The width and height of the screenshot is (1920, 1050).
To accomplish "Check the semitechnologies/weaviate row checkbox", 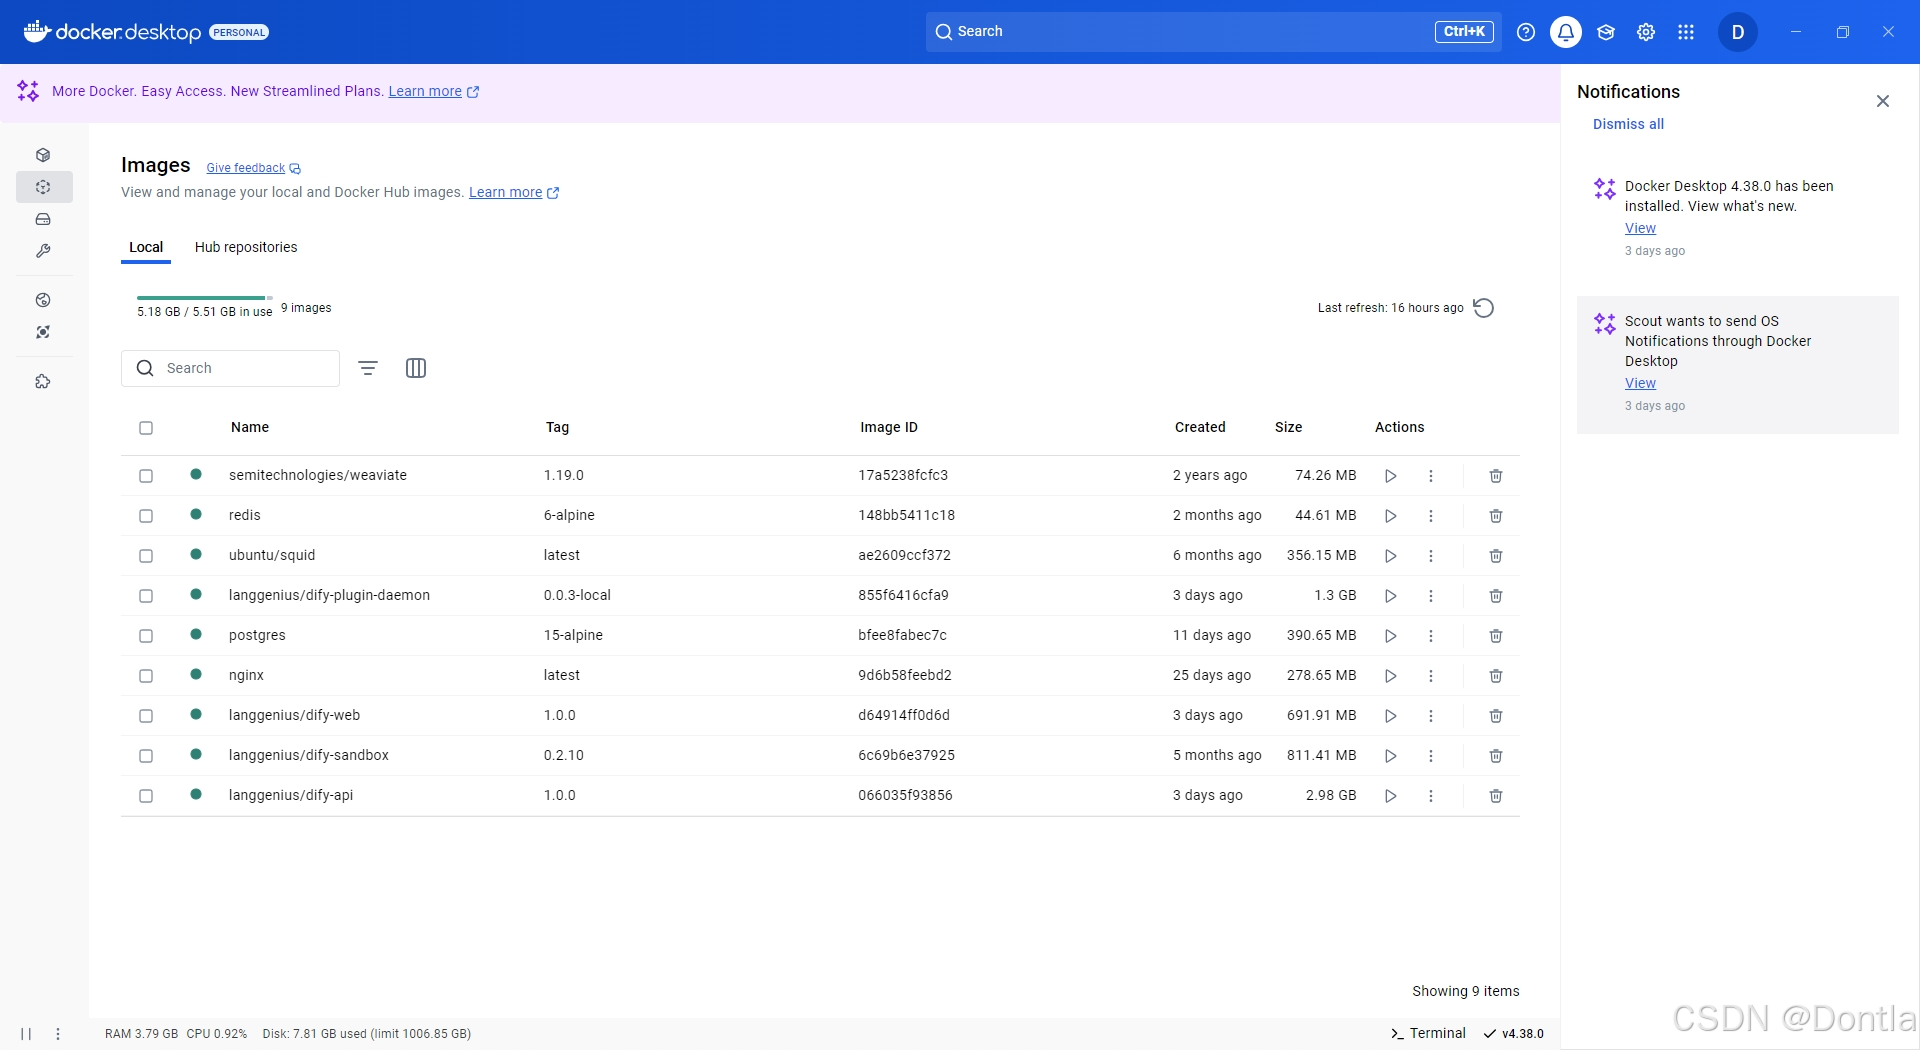I will (x=146, y=476).
